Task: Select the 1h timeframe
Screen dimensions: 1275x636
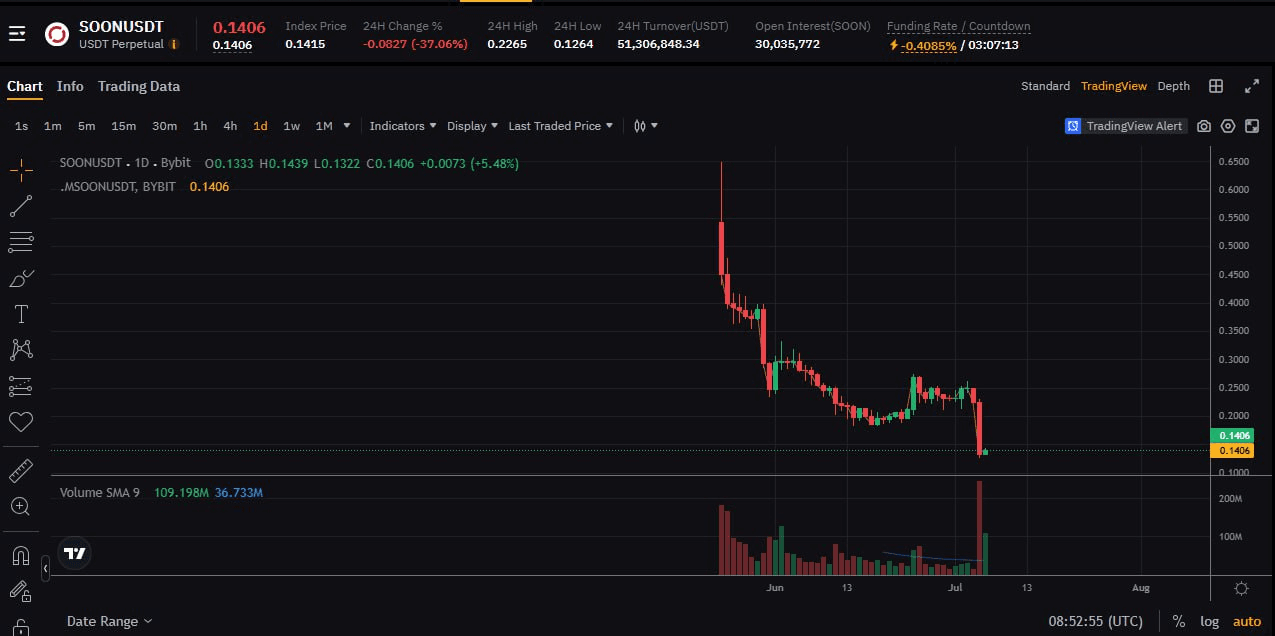Action: pyautogui.click(x=200, y=126)
